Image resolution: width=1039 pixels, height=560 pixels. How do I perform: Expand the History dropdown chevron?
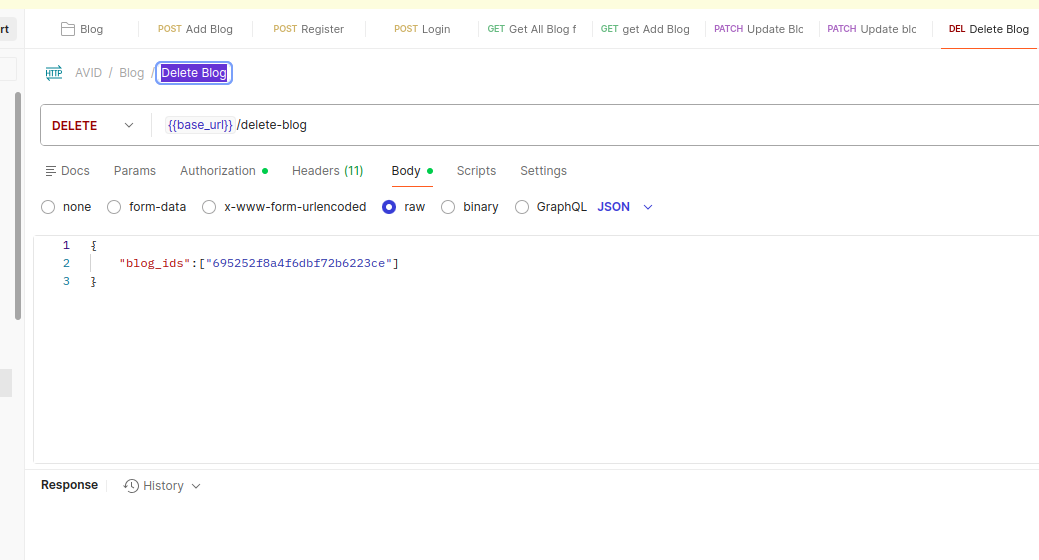click(x=196, y=486)
